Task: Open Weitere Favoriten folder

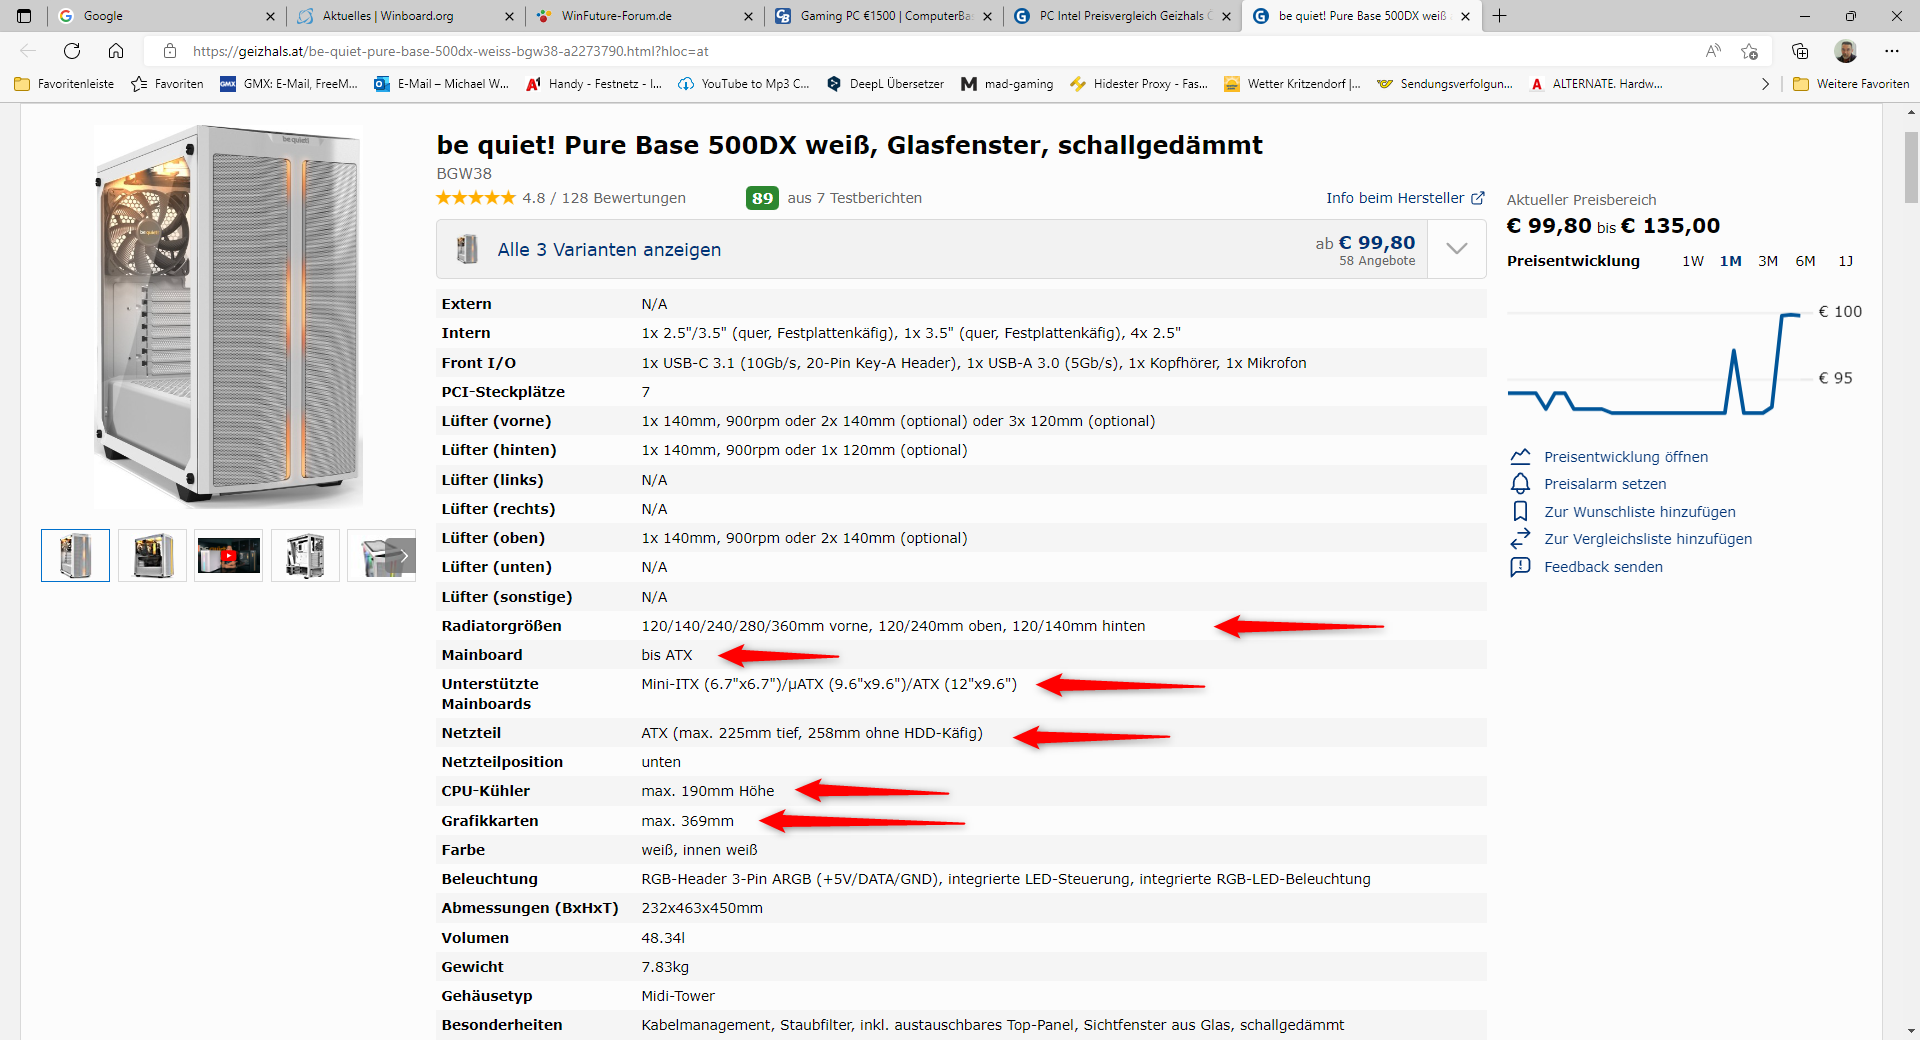Action: (x=1851, y=84)
